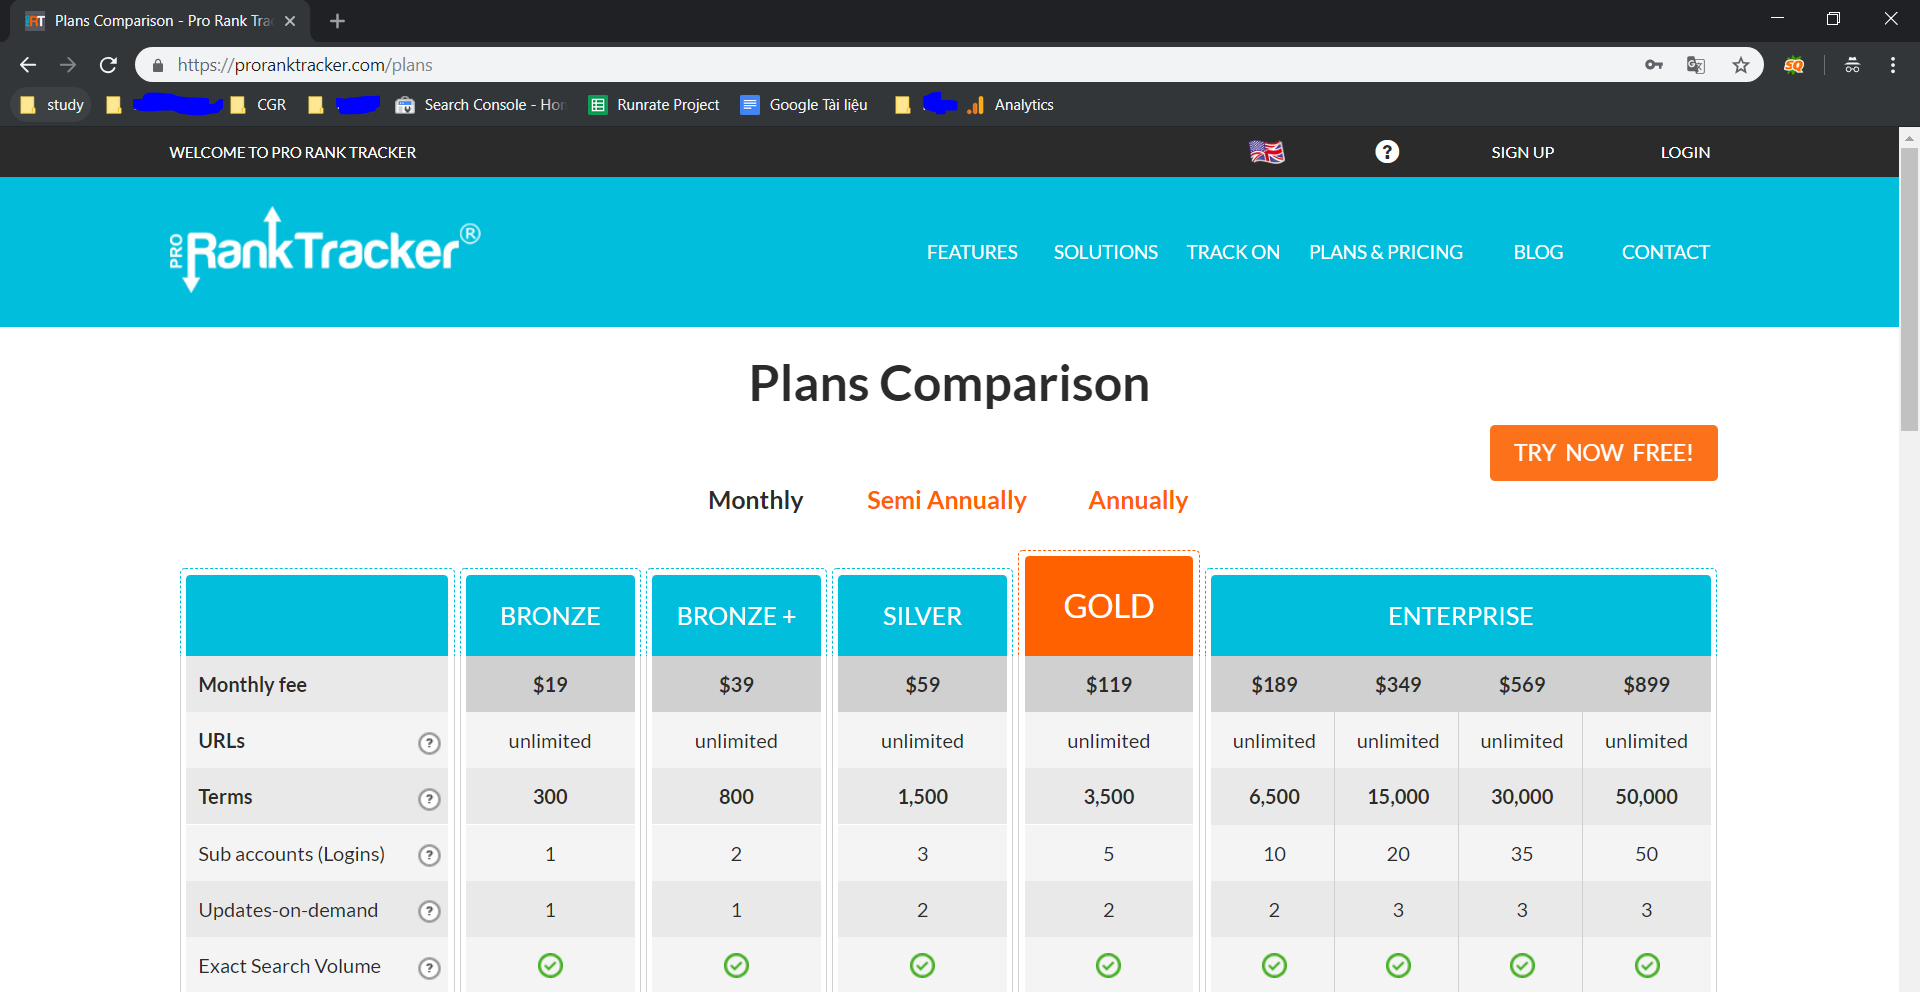
Task: Open Chrome's three-dot menu
Action: pyautogui.click(x=1892, y=65)
